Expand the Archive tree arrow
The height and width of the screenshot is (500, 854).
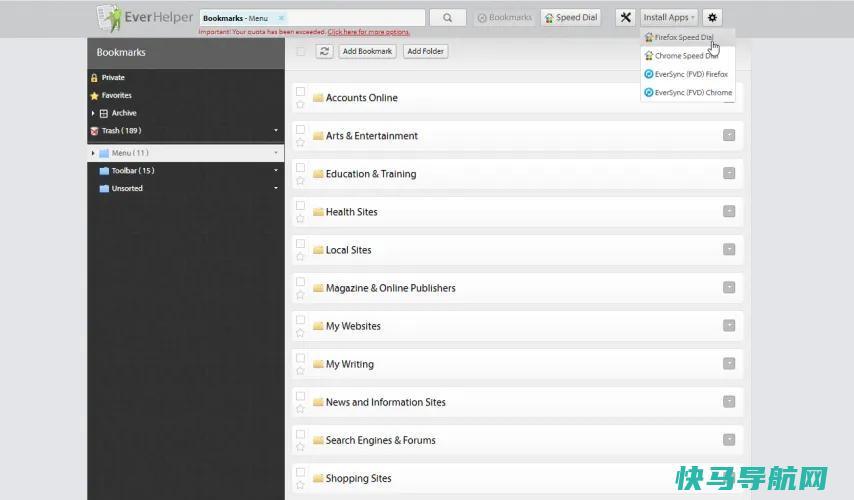93,113
